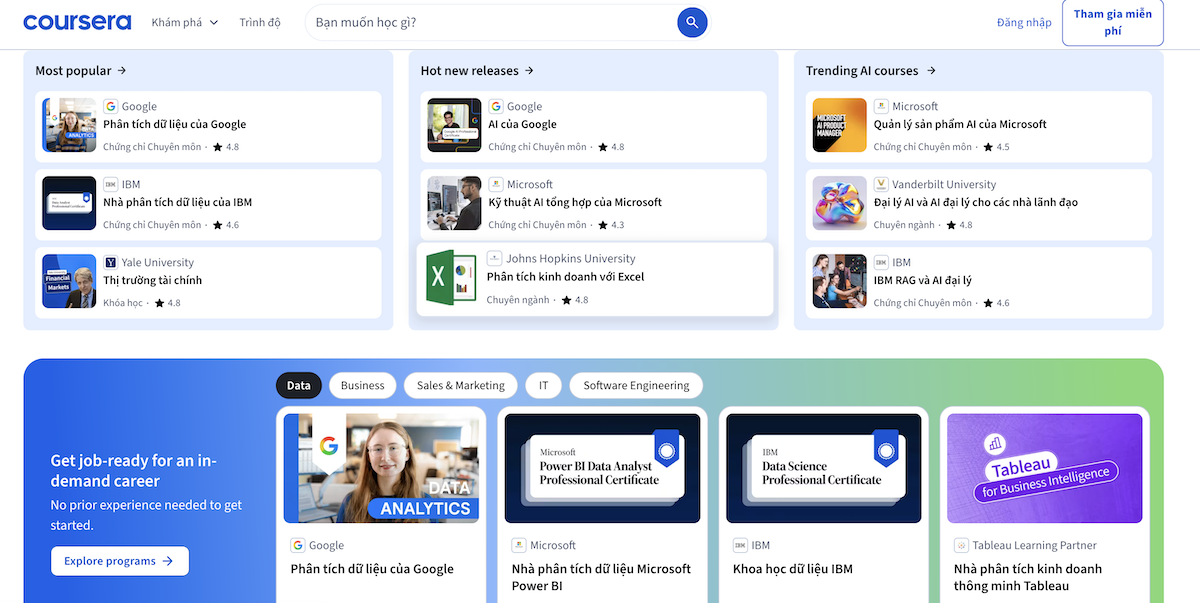This screenshot has width=1200, height=603.
Task: Click Microsoft logo icon beside Kỹ thuật AI tổng hợp
Action: click(x=496, y=184)
